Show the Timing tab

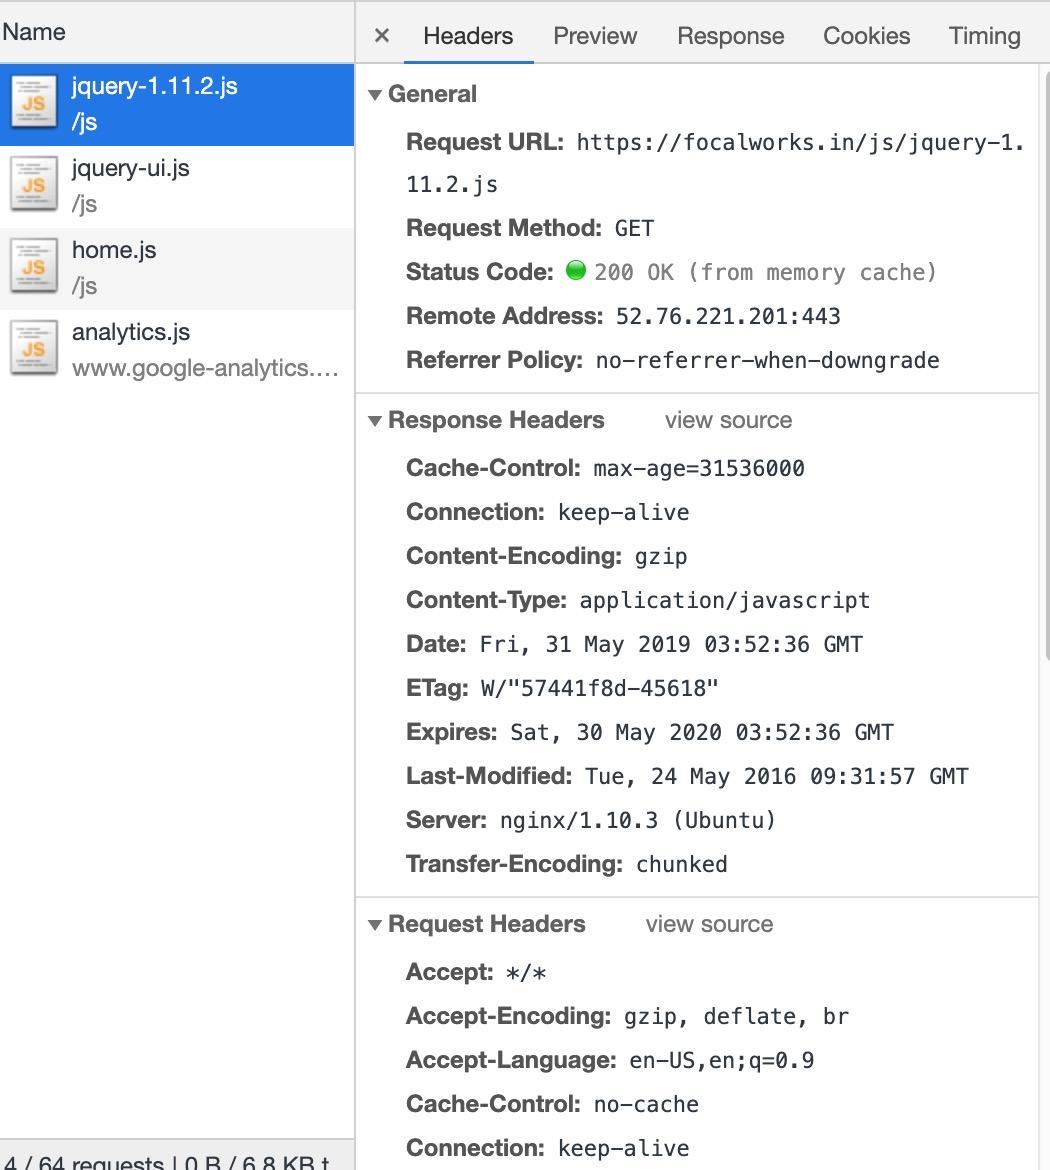(984, 36)
